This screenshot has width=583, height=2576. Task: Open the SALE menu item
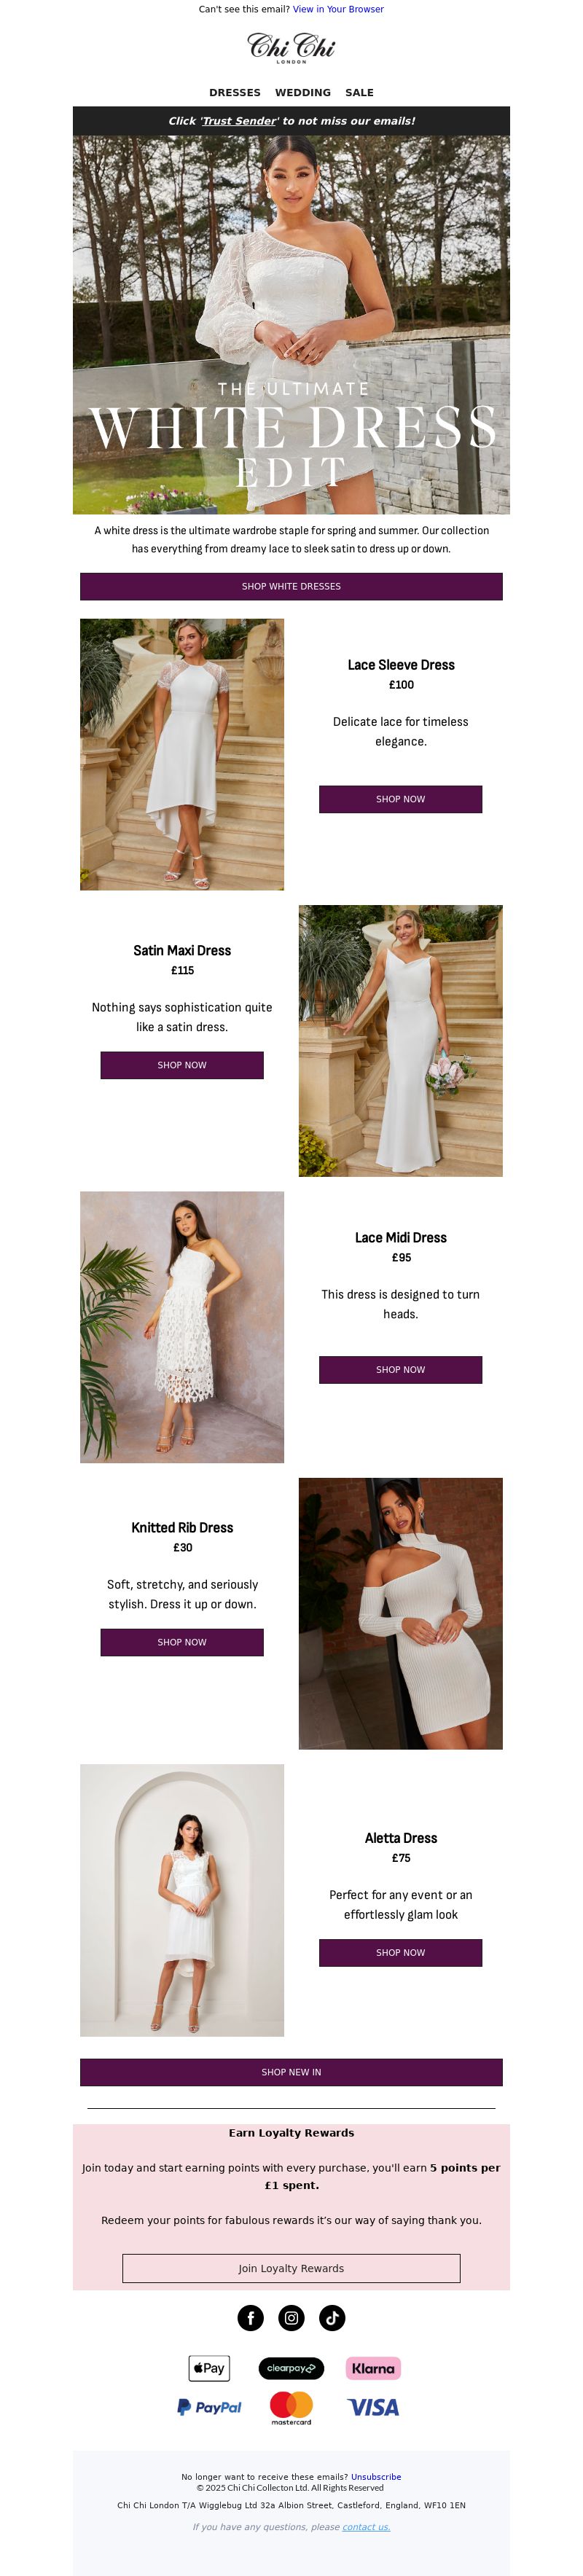(x=359, y=92)
